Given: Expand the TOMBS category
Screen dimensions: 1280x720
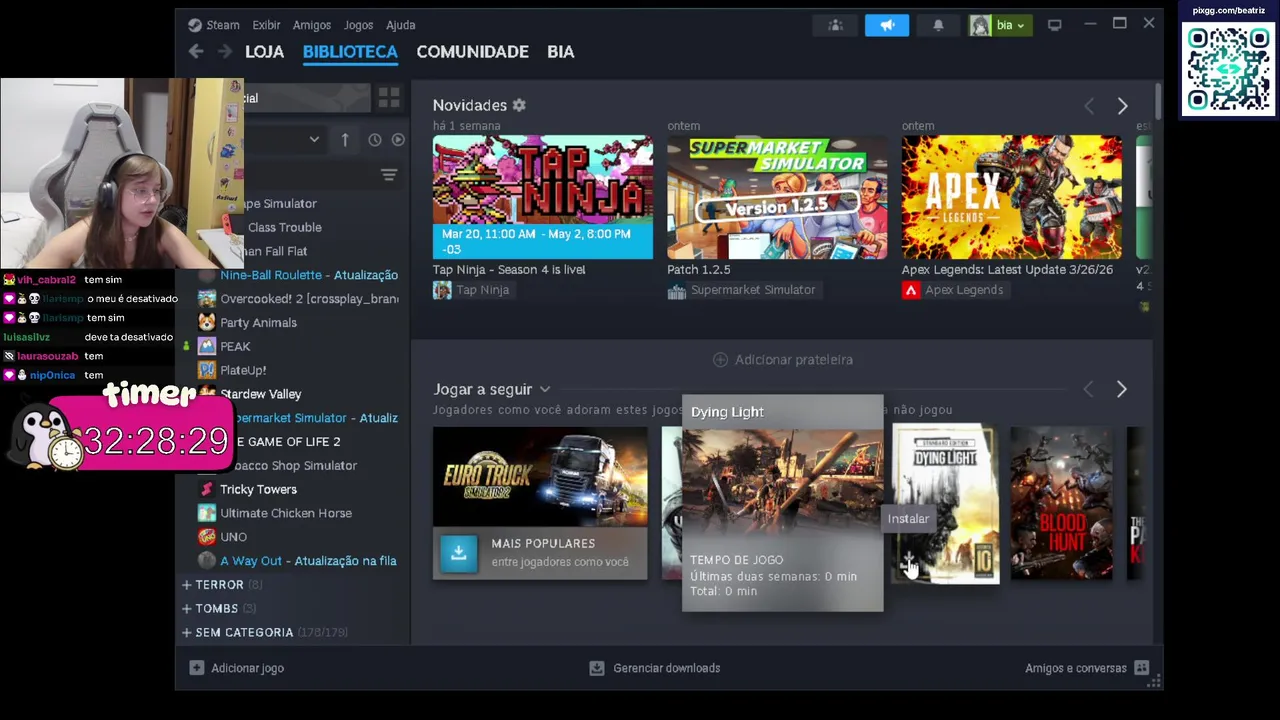Looking at the screenshot, I should click(217, 608).
